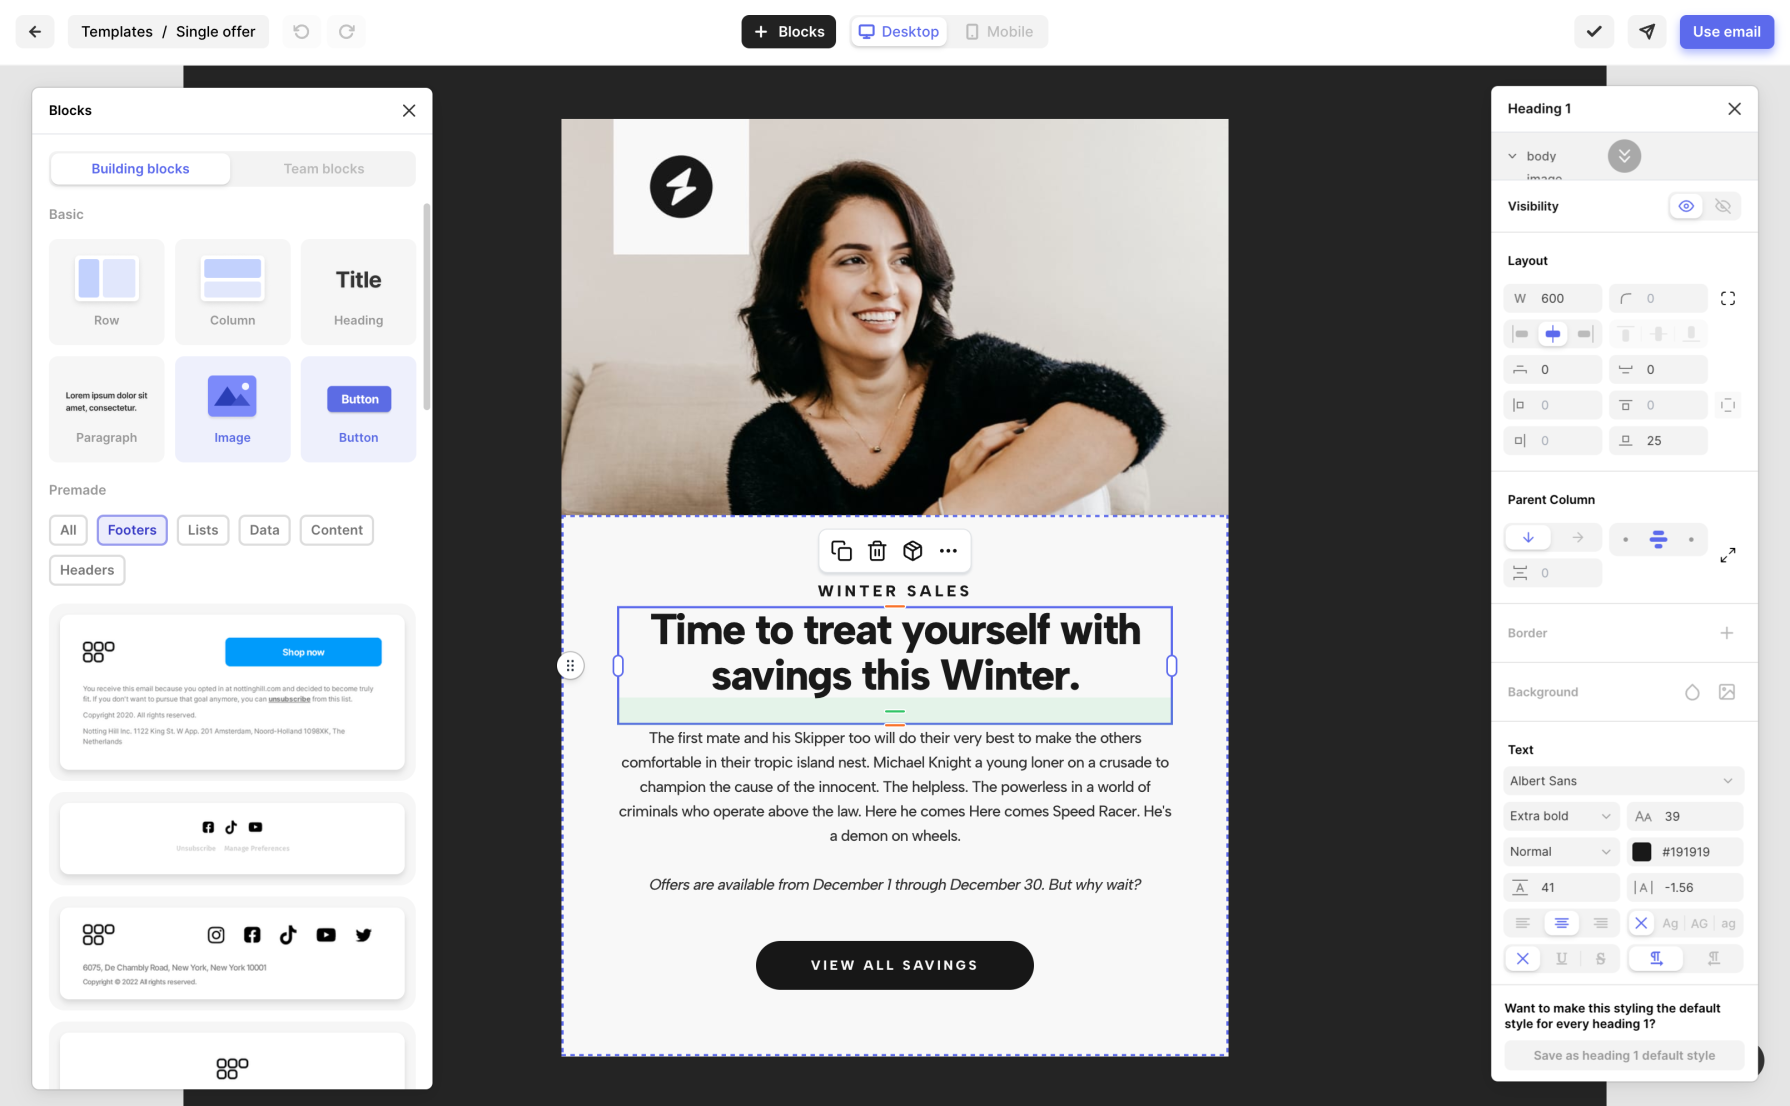Viewport: 1790px width, 1106px height.
Task: Hide element with the crossed-eye toggle
Action: [x=1723, y=206]
